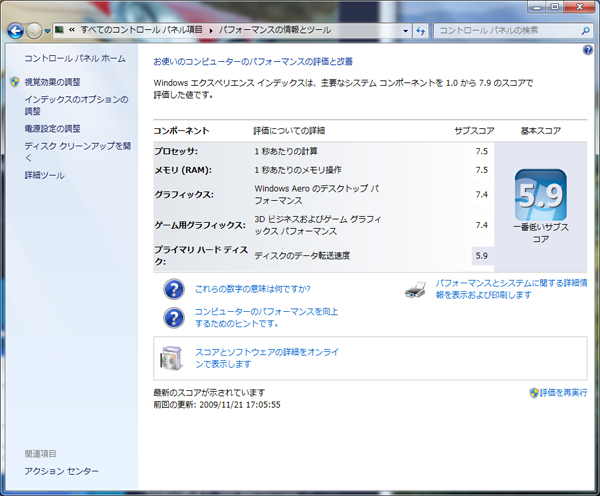Image resolution: width=600 pixels, height=496 pixels.
Task: Click the お使いのコンピューターのパフォーマンスの評価と改善 heading
Action: (x=253, y=62)
